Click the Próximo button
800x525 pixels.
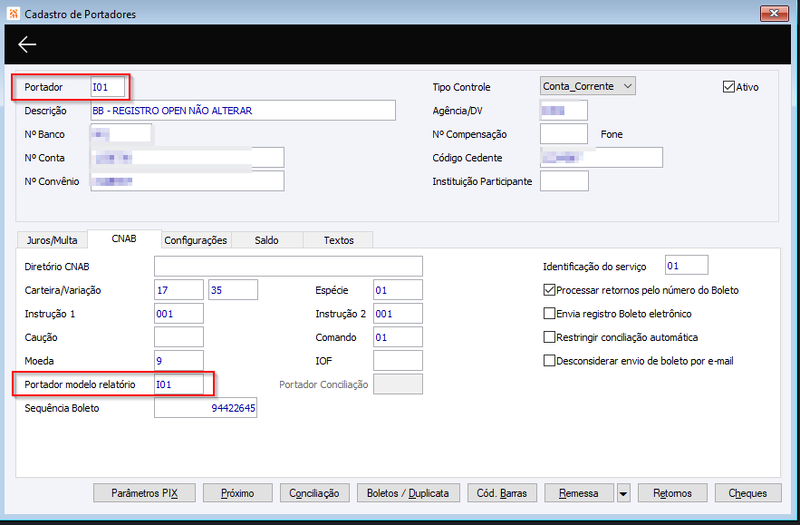coord(238,493)
